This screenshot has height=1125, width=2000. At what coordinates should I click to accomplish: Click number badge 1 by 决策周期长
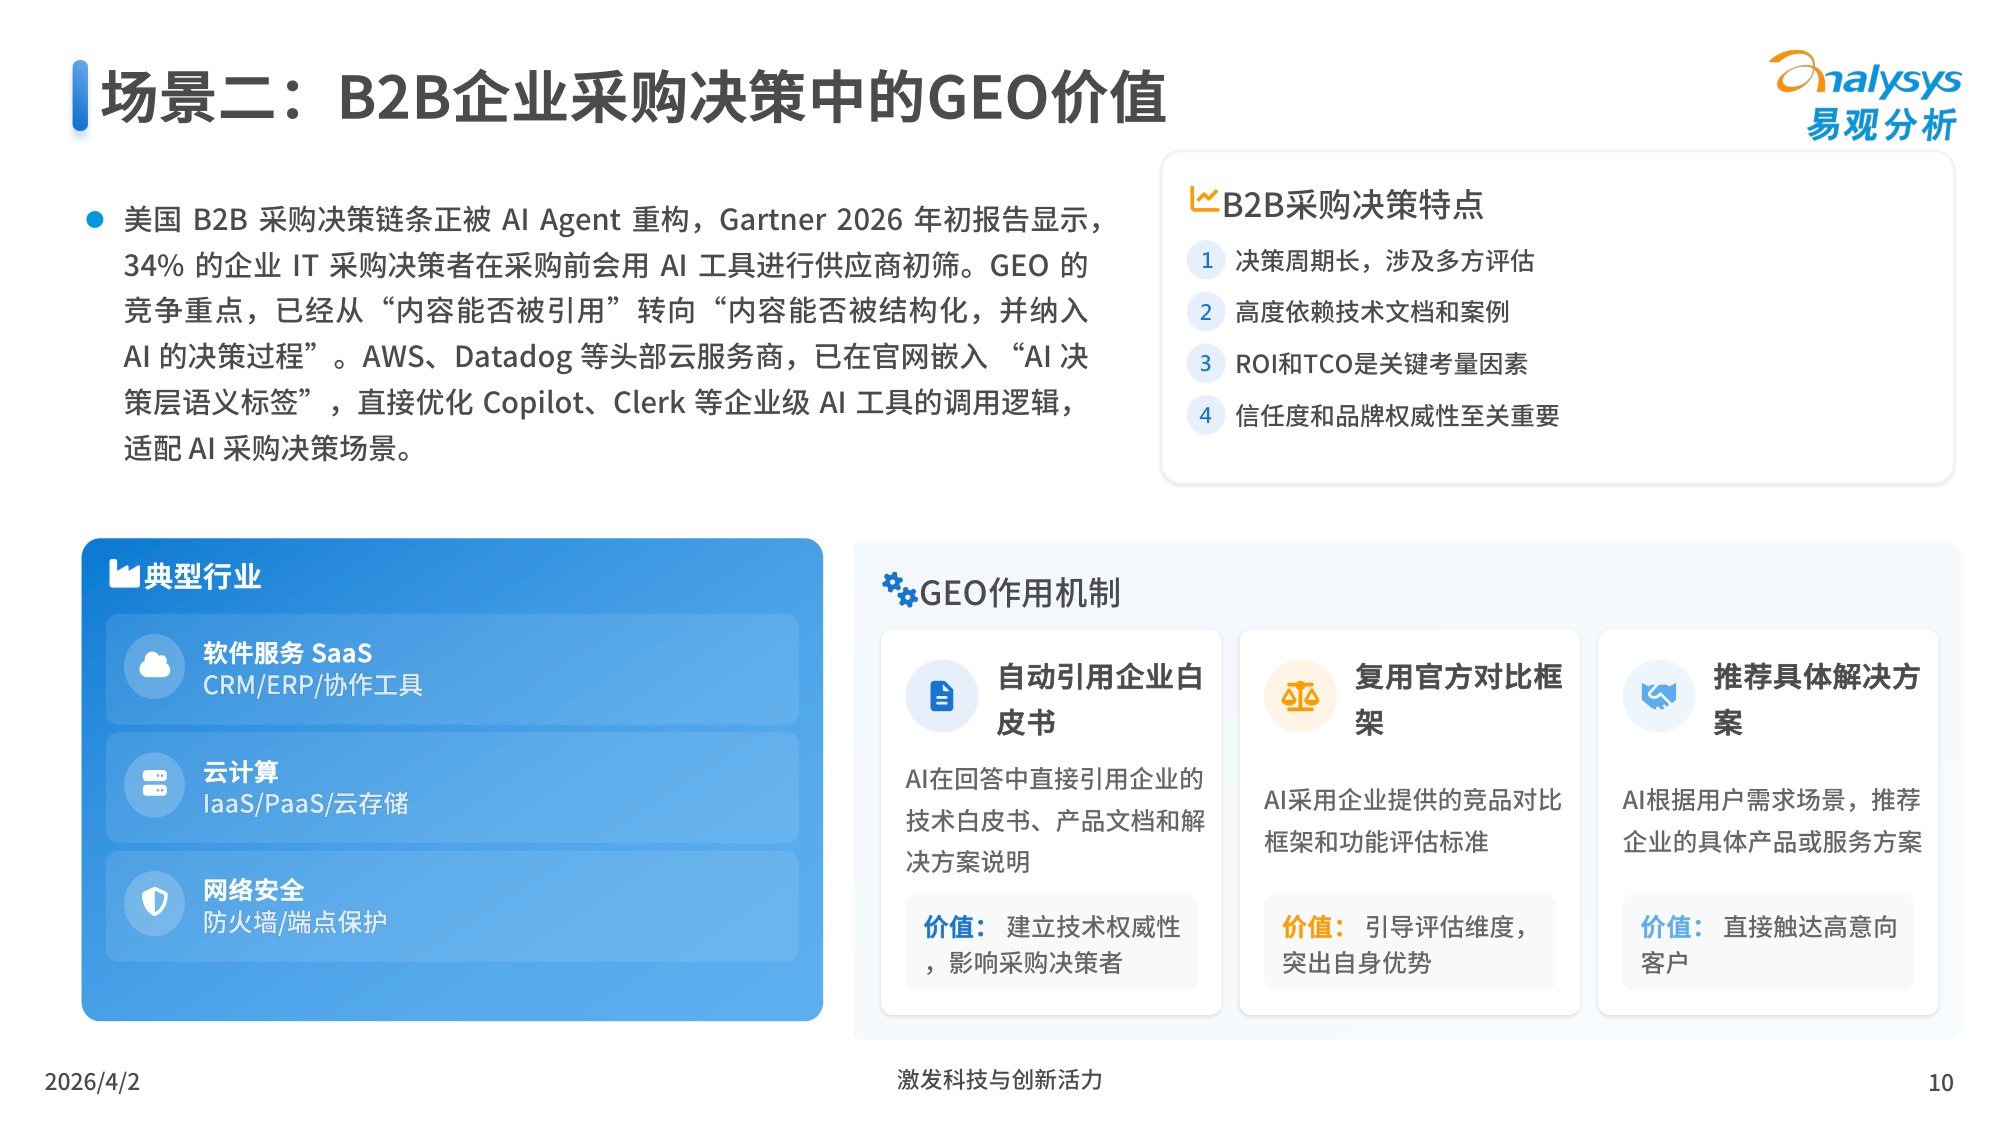point(1206,260)
